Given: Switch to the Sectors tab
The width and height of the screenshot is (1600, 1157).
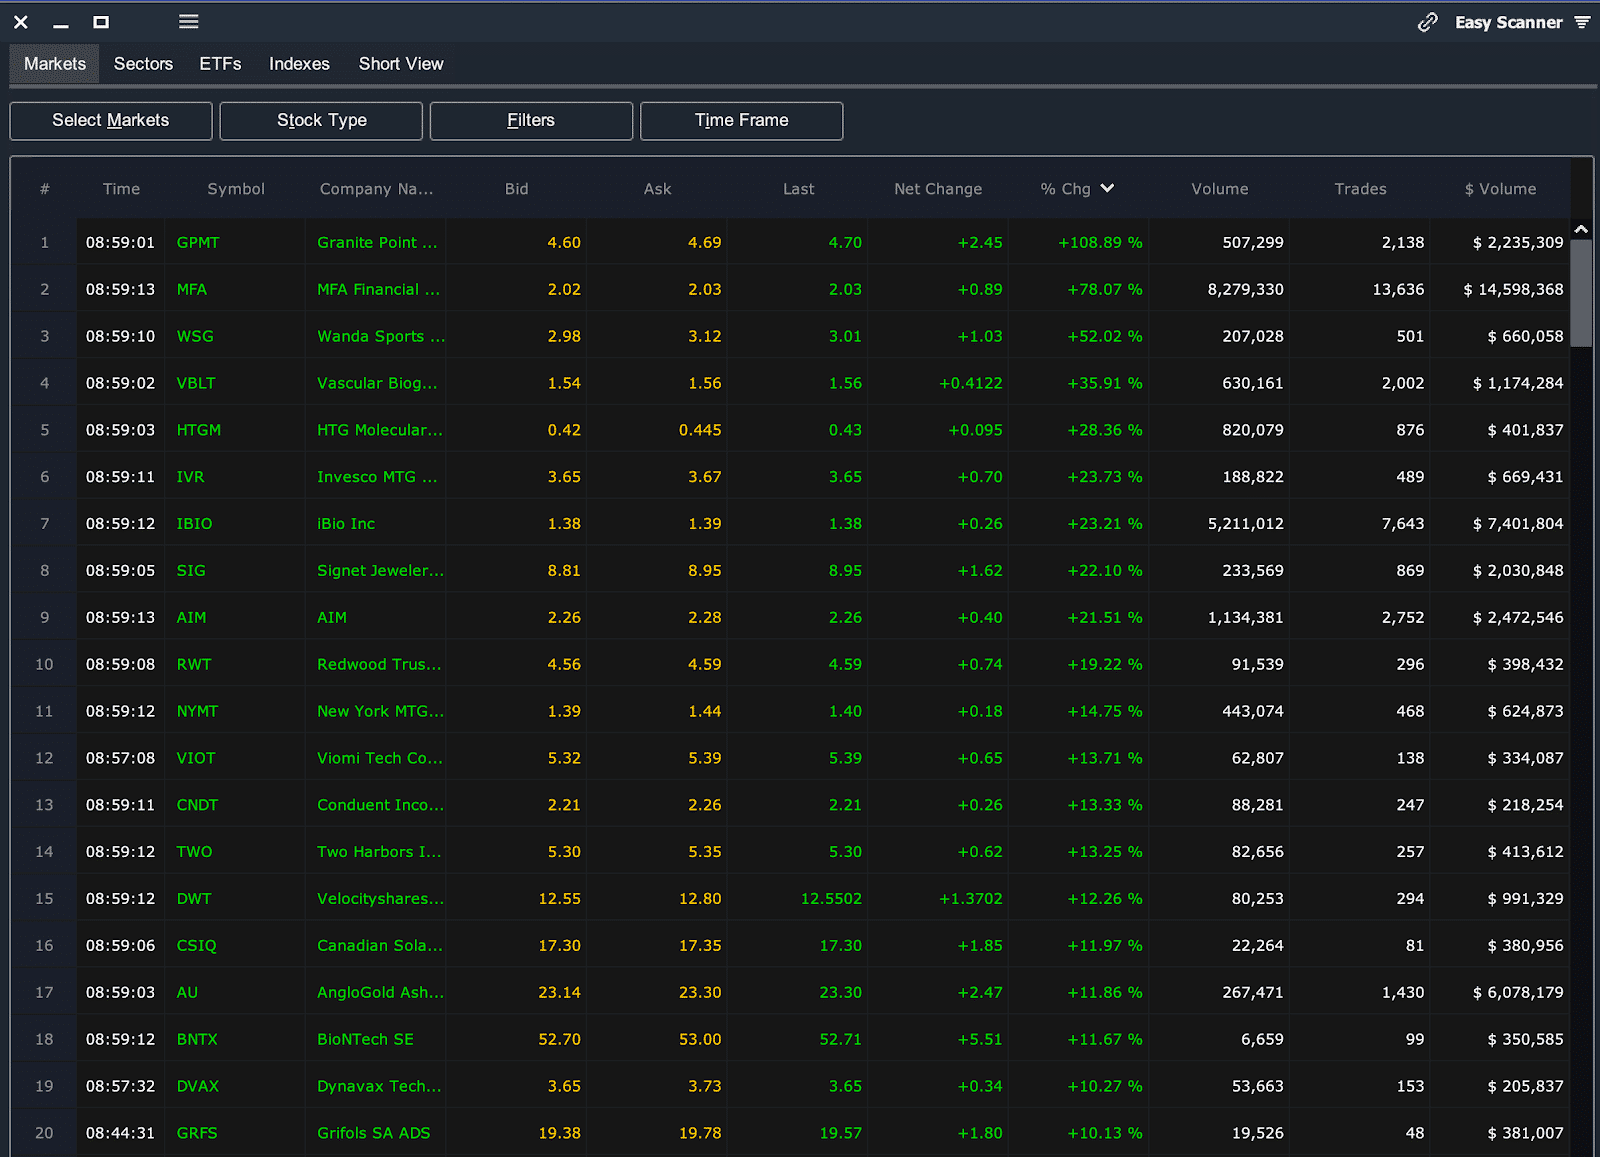Looking at the screenshot, I should point(143,64).
